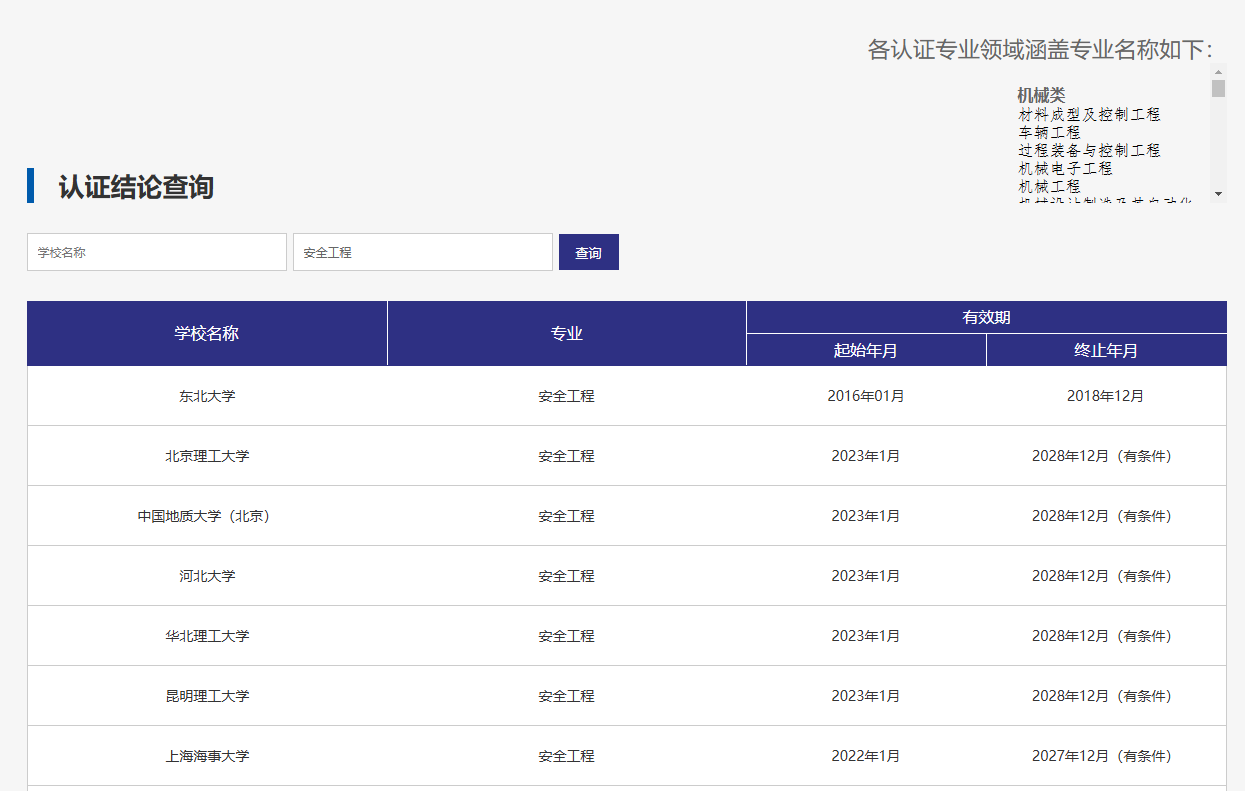Click the 河北大学 school name cell

pyautogui.click(x=207, y=576)
